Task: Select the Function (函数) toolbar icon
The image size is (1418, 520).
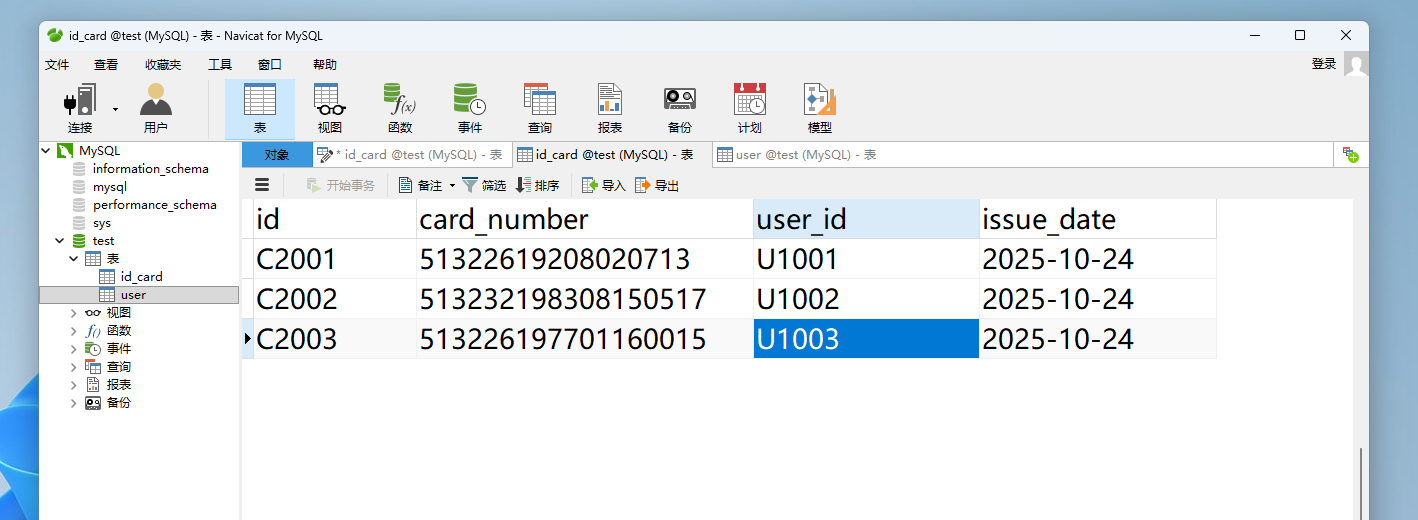Action: click(400, 109)
